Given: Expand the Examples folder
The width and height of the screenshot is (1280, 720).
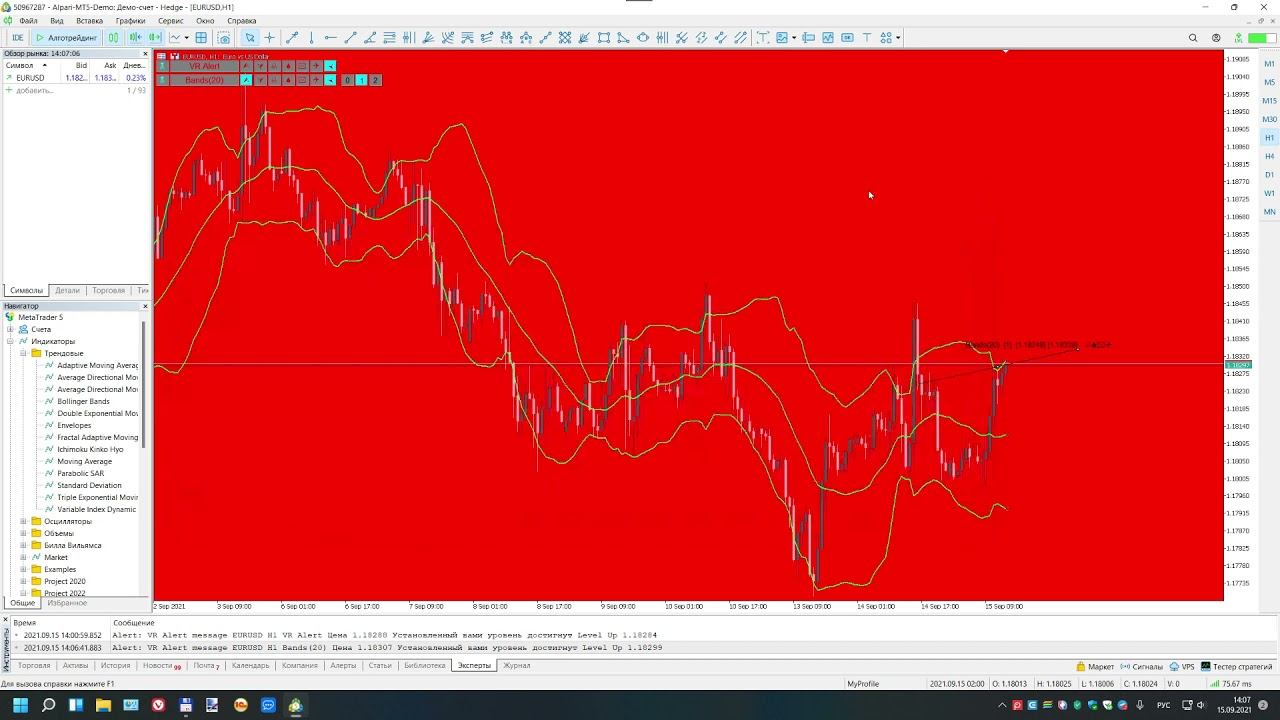Looking at the screenshot, I should [x=23, y=569].
